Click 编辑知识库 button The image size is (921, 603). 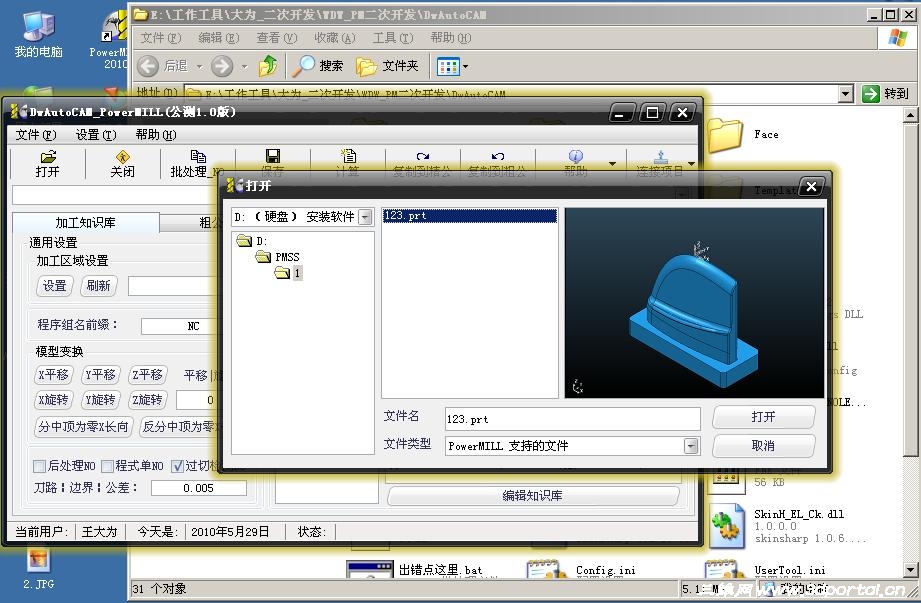tap(533, 496)
